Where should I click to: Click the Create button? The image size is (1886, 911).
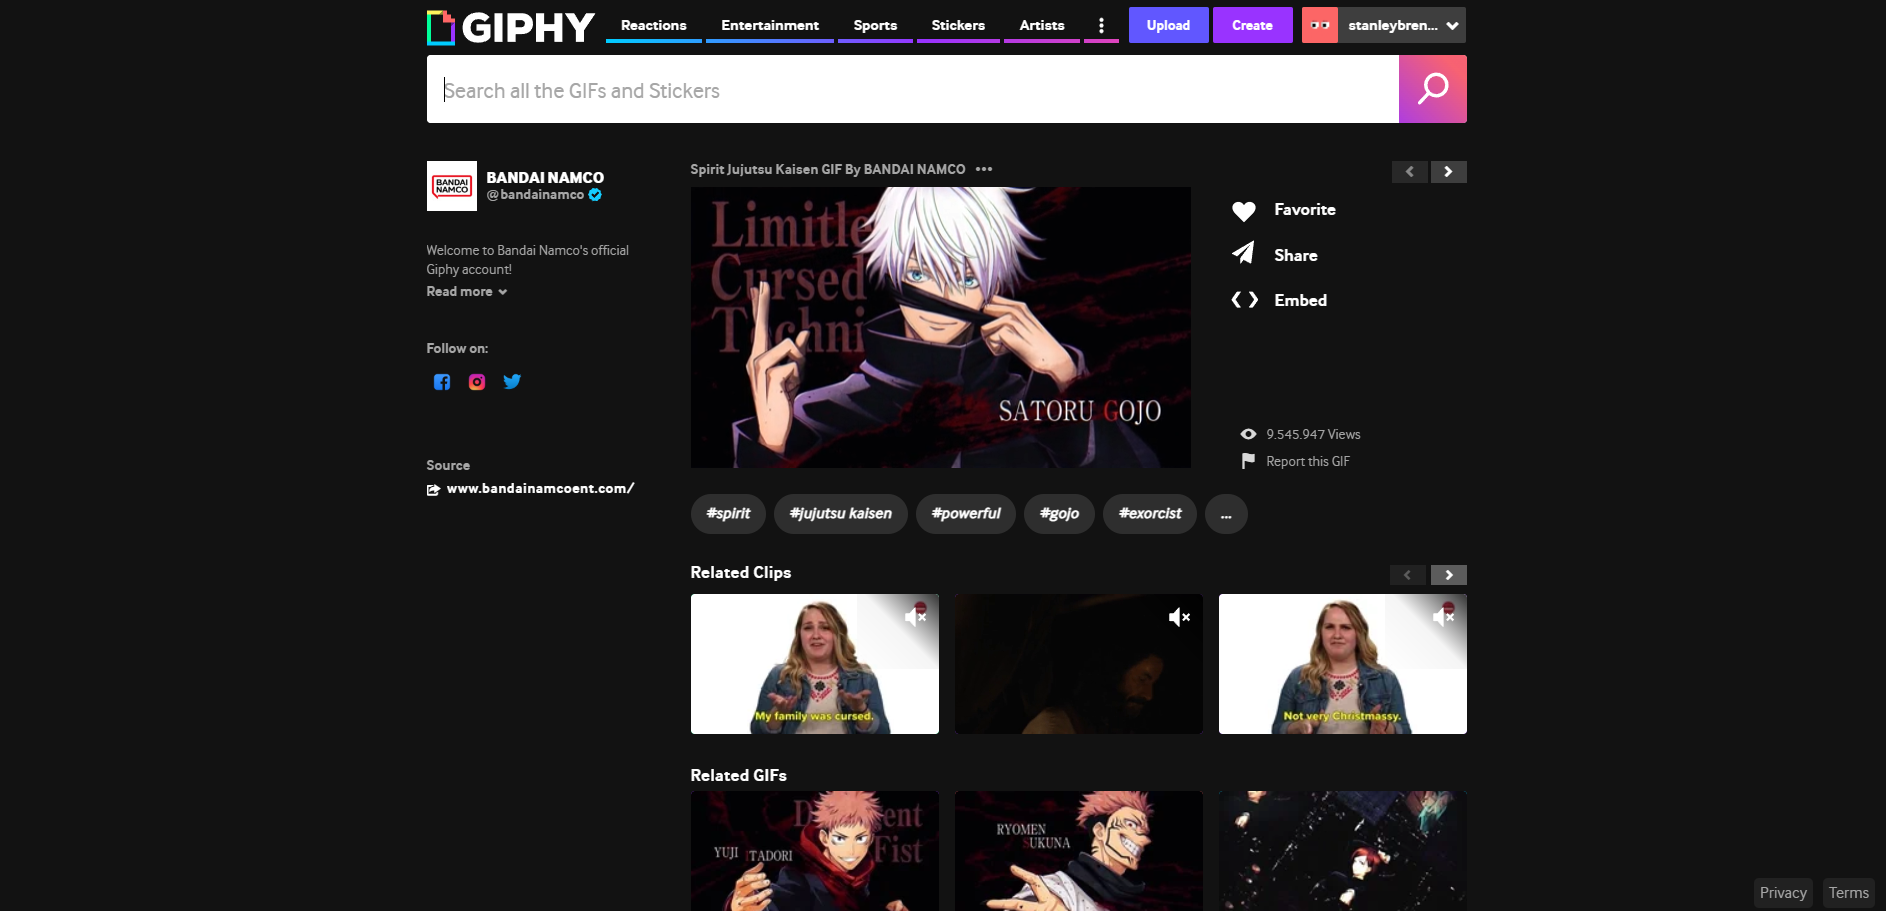click(1252, 25)
